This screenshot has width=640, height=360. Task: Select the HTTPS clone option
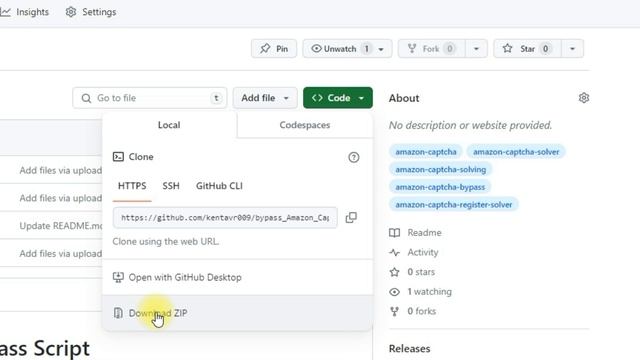click(132, 186)
